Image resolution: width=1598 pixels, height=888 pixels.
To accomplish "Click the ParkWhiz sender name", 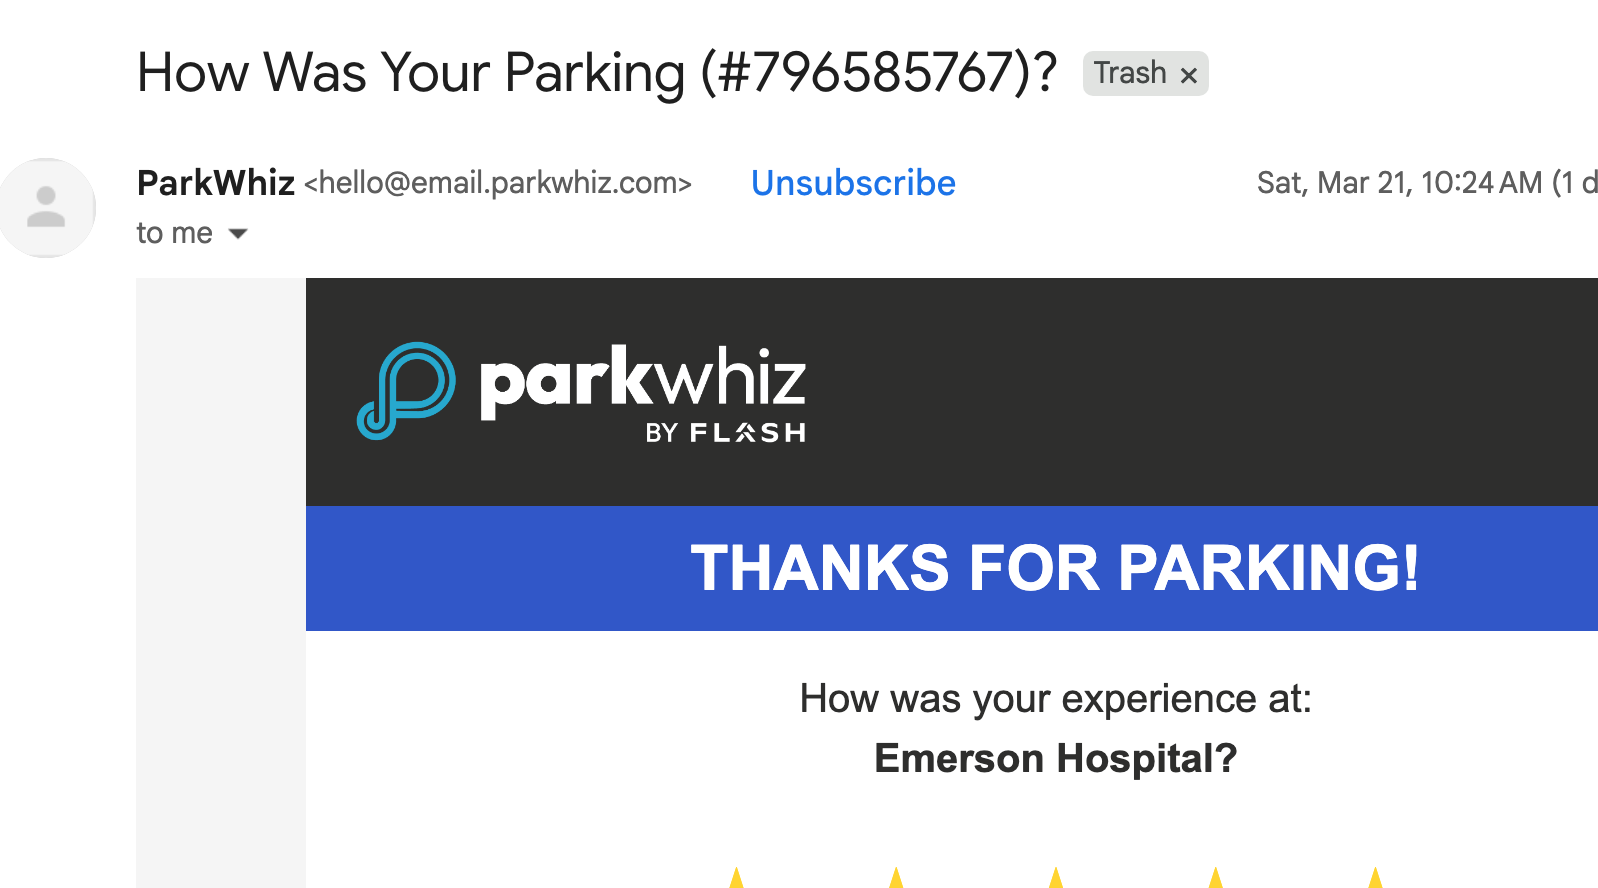I will pos(216,183).
